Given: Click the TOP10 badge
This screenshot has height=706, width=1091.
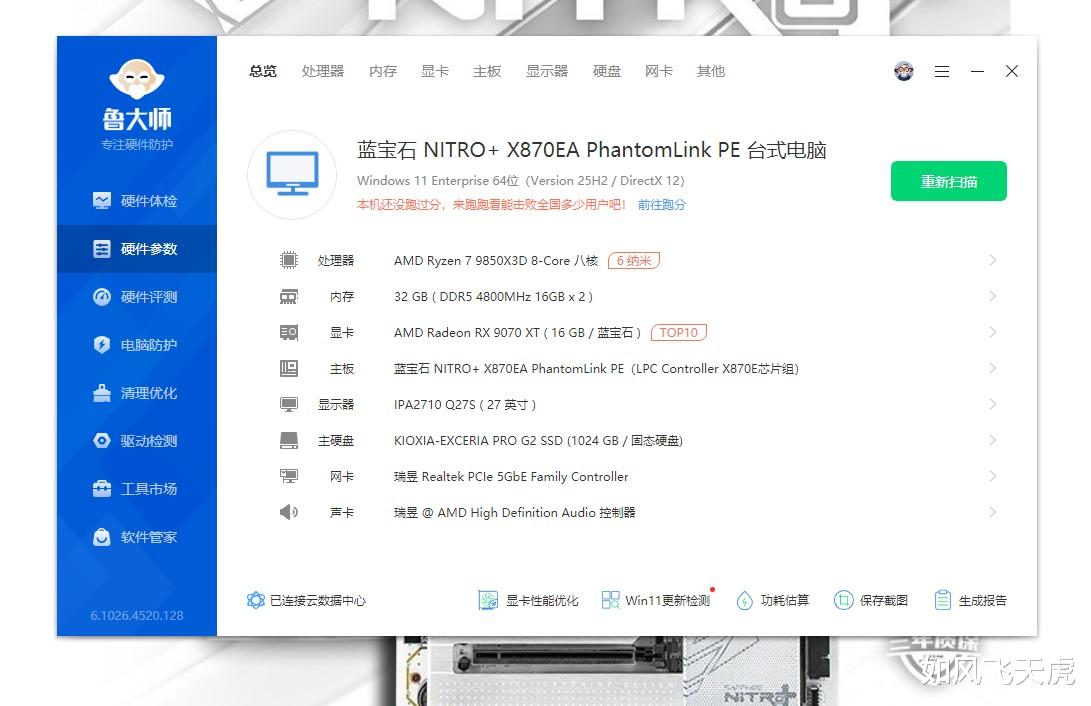Looking at the screenshot, I should pos(678,332).
